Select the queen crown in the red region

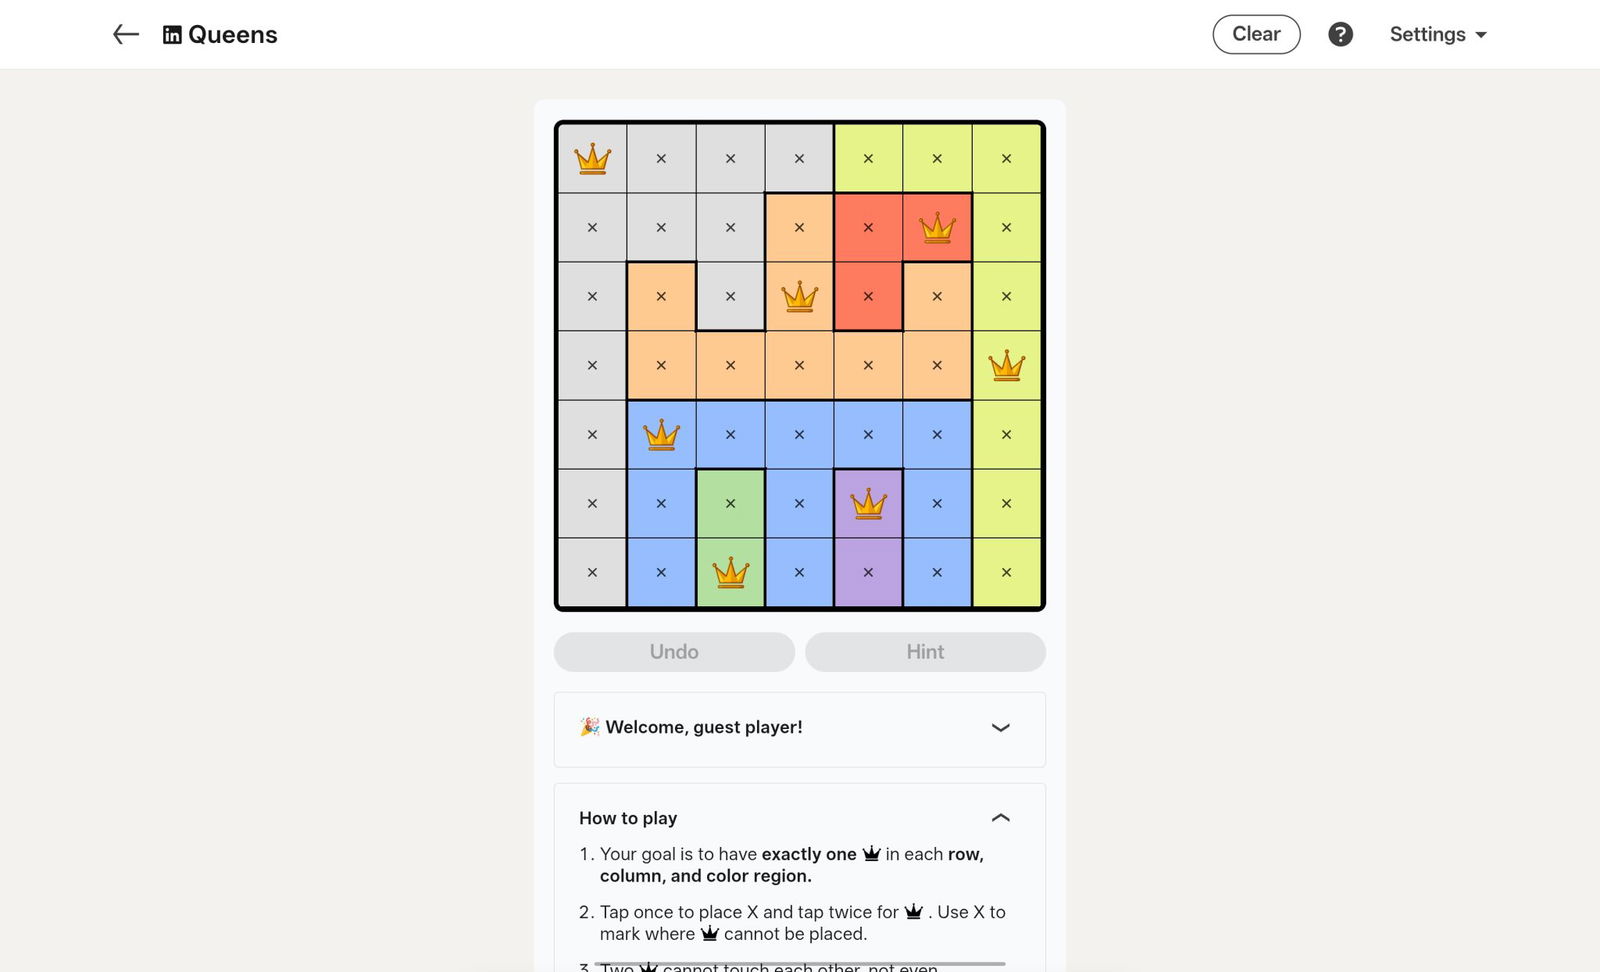(x=936, y=227)
